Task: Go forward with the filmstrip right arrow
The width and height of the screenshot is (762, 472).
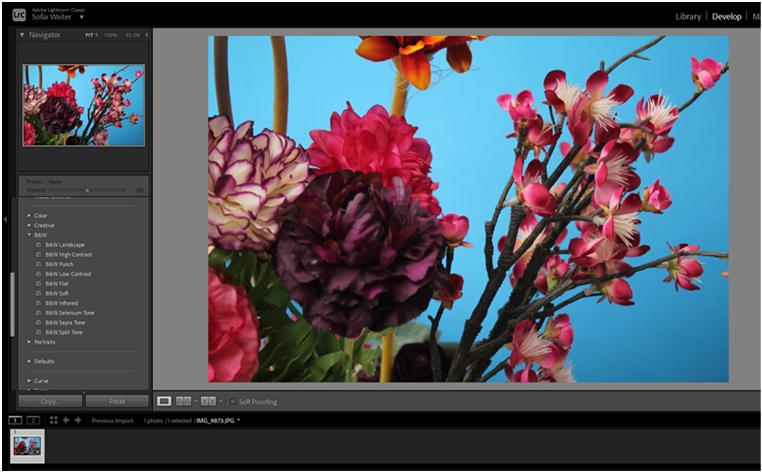Action: coord(78,420)
